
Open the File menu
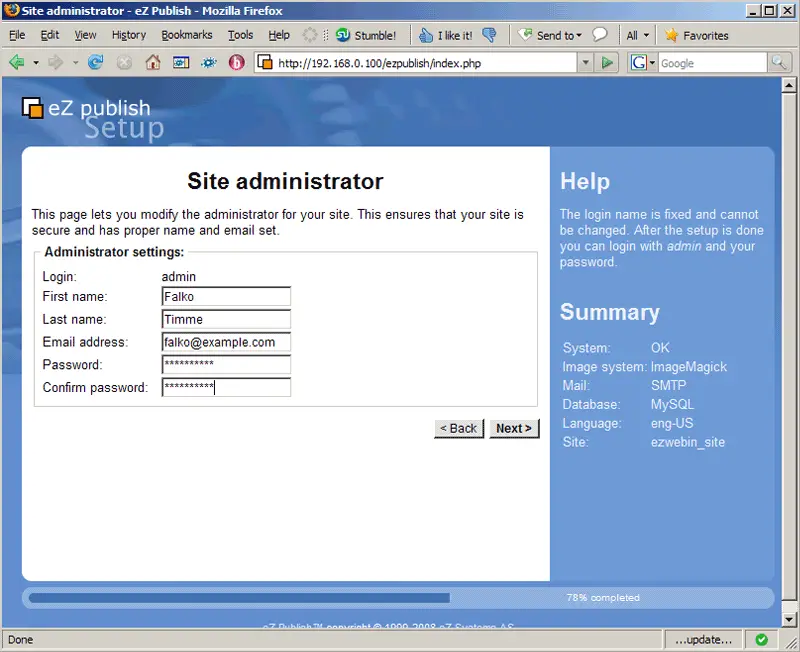click(x=17, y=35)
